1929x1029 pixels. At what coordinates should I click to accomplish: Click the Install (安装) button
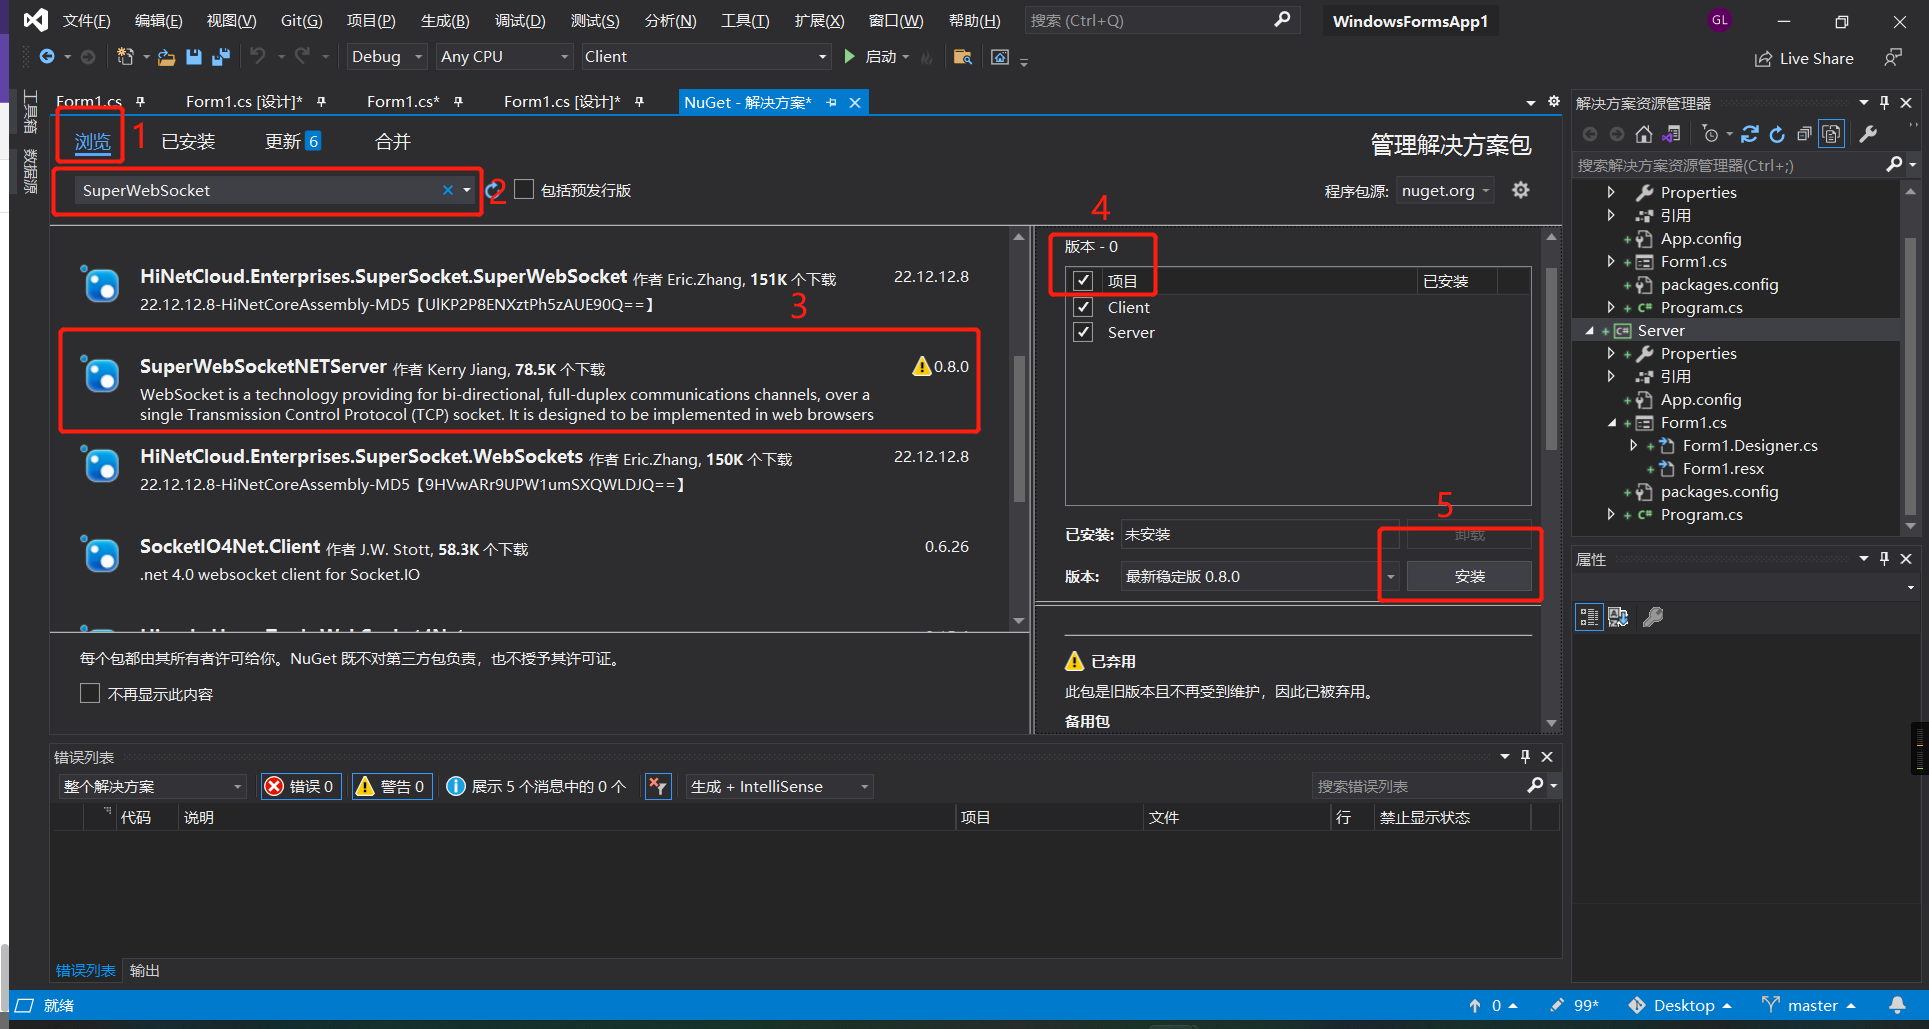pos(1469,576)
